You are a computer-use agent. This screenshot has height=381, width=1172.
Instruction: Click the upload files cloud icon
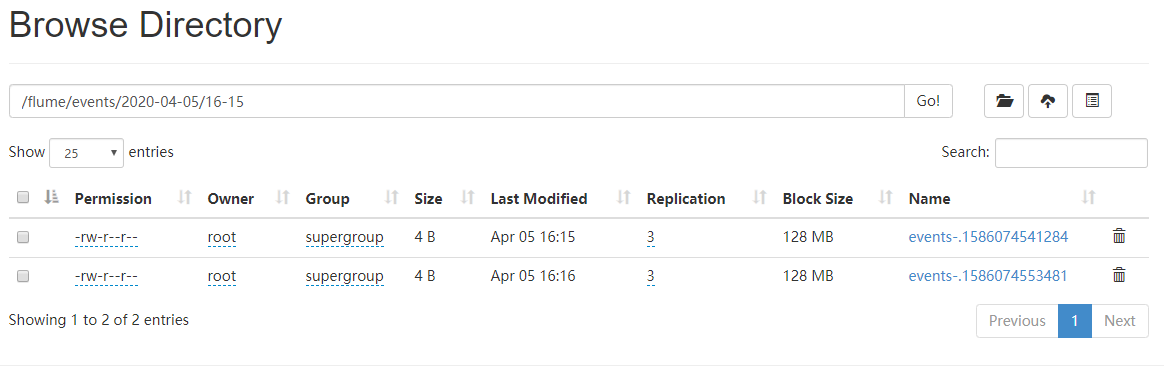pos(1048,101)
